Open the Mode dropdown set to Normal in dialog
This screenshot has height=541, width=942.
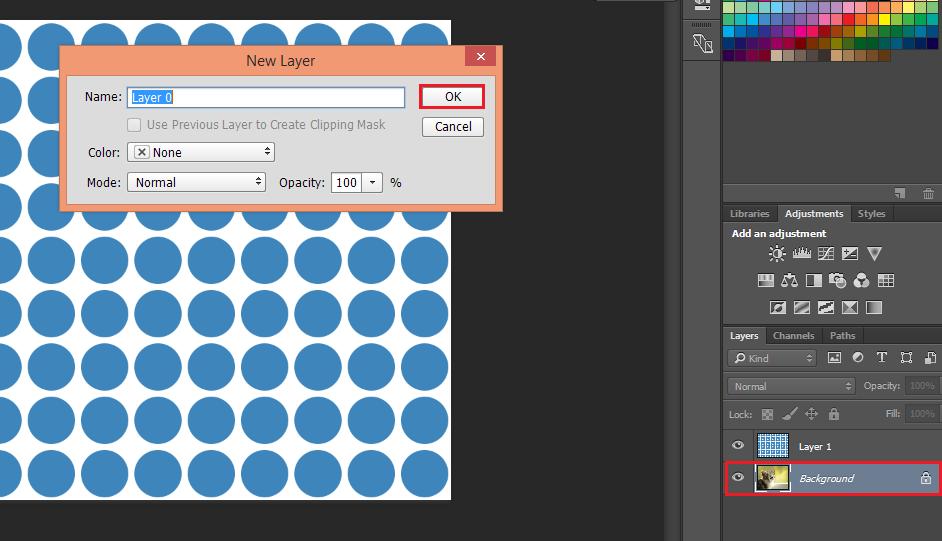pyautogui.click(x=196, y=182)
